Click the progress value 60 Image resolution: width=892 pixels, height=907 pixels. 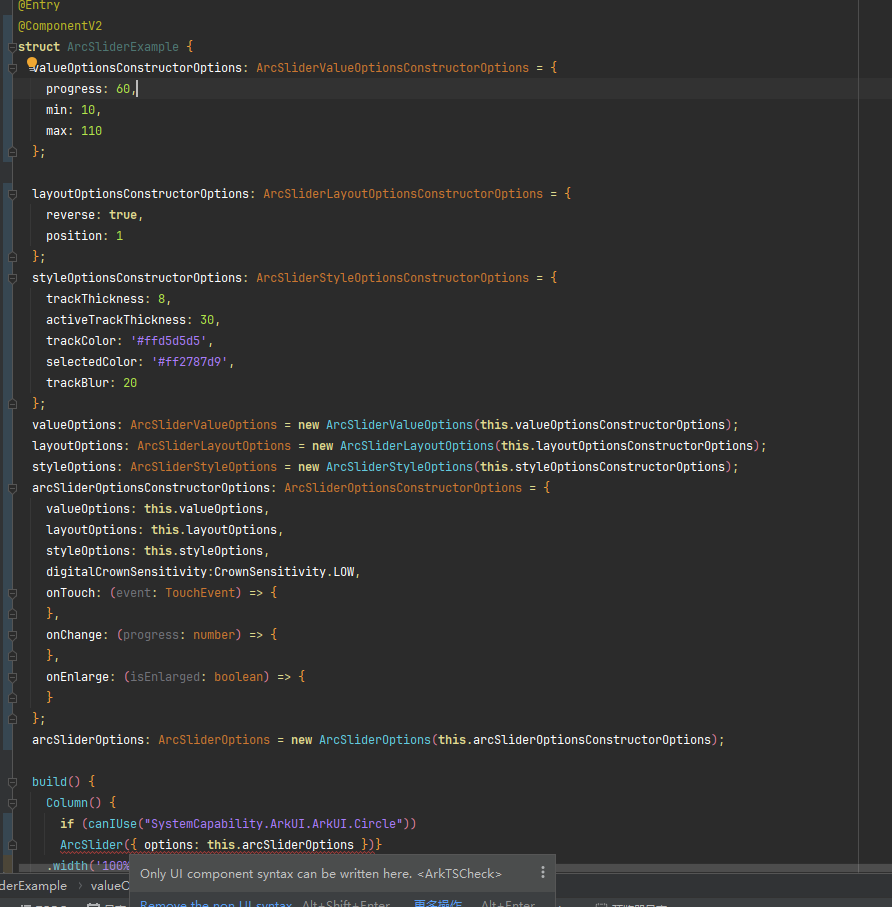coord(123,89)
